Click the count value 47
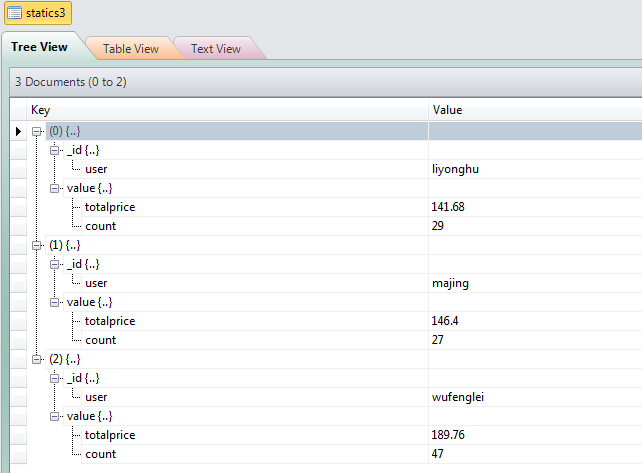642x473 pixels. pos(437,453)
